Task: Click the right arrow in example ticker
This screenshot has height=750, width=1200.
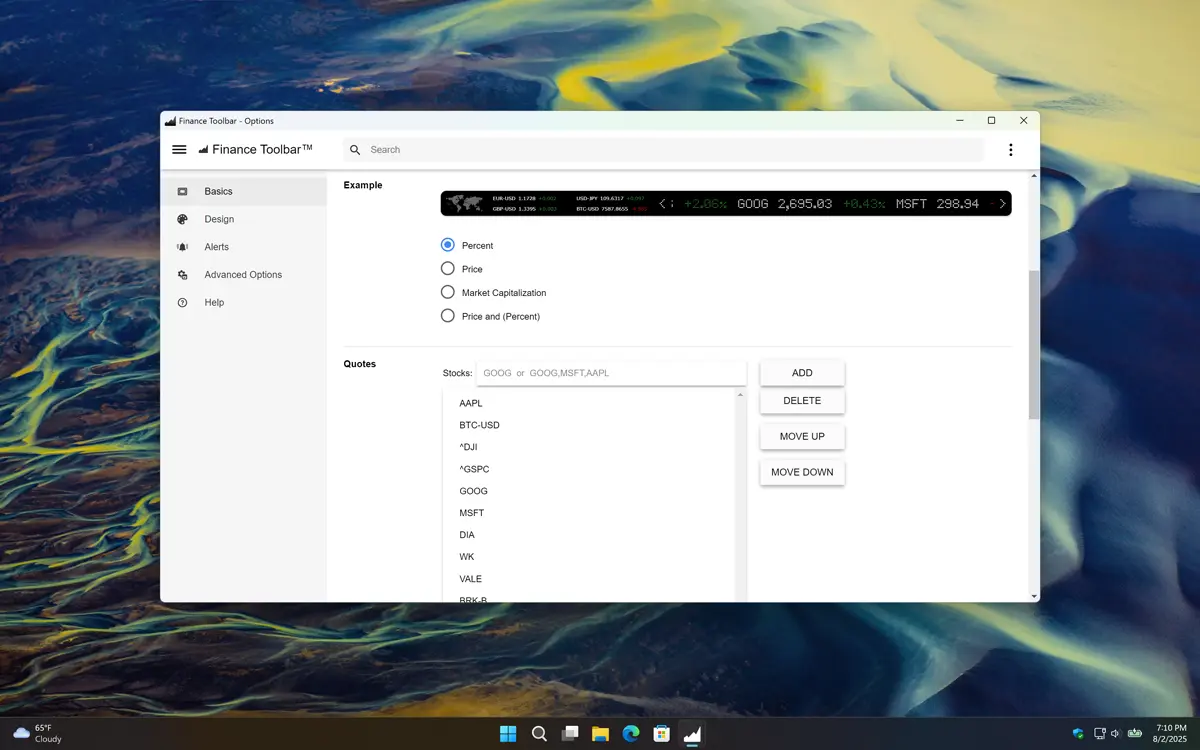Action: (1002, 203)
